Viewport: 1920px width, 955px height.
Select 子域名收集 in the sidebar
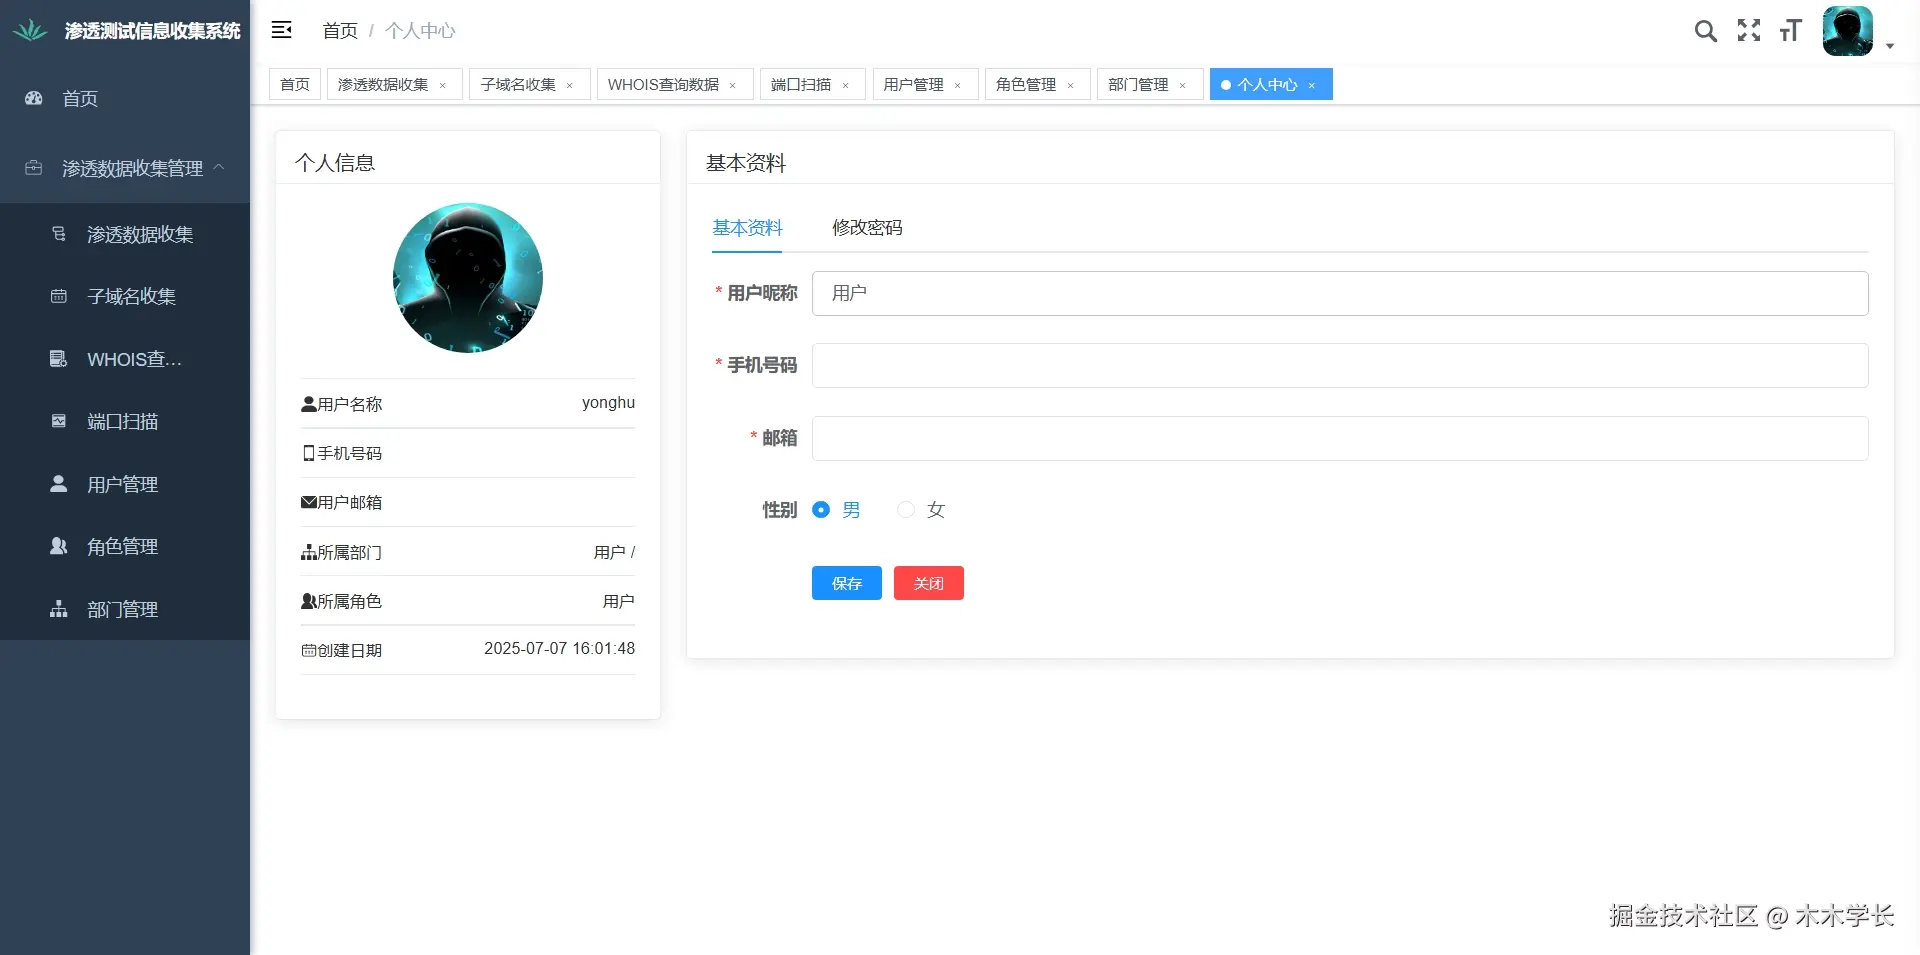130,296
